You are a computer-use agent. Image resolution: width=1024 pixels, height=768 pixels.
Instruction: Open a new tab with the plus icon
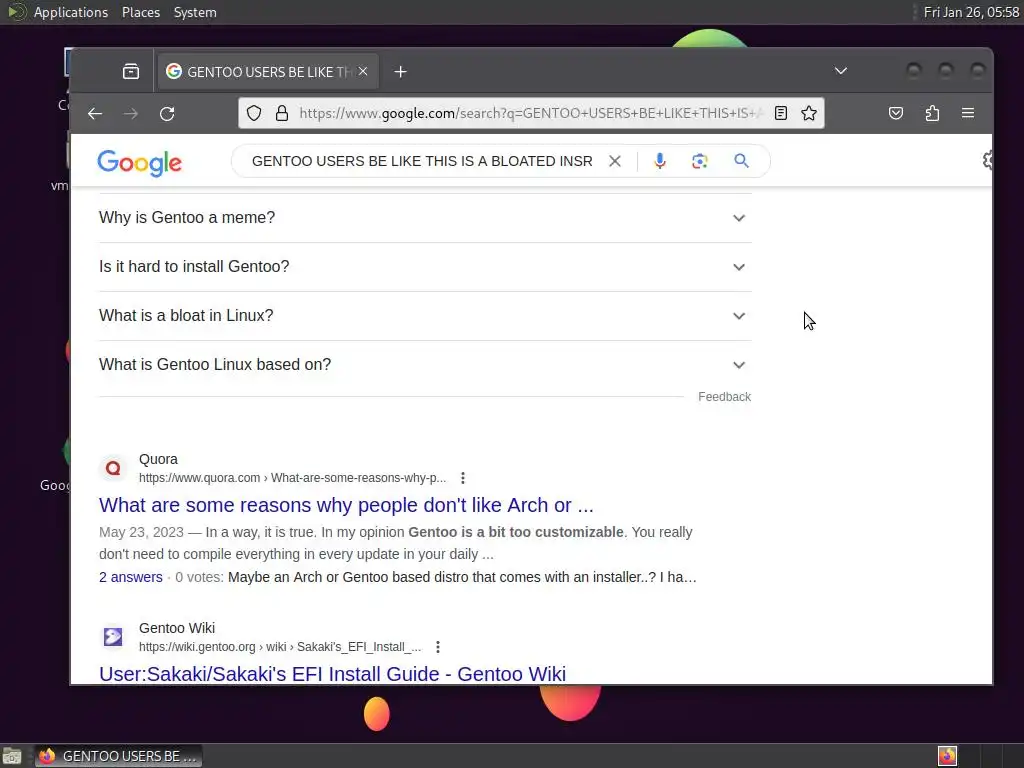point(400,72)
